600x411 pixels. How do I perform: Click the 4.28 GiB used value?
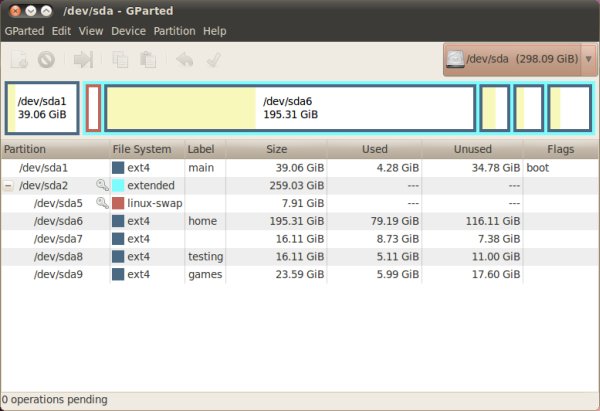point(398,168)
